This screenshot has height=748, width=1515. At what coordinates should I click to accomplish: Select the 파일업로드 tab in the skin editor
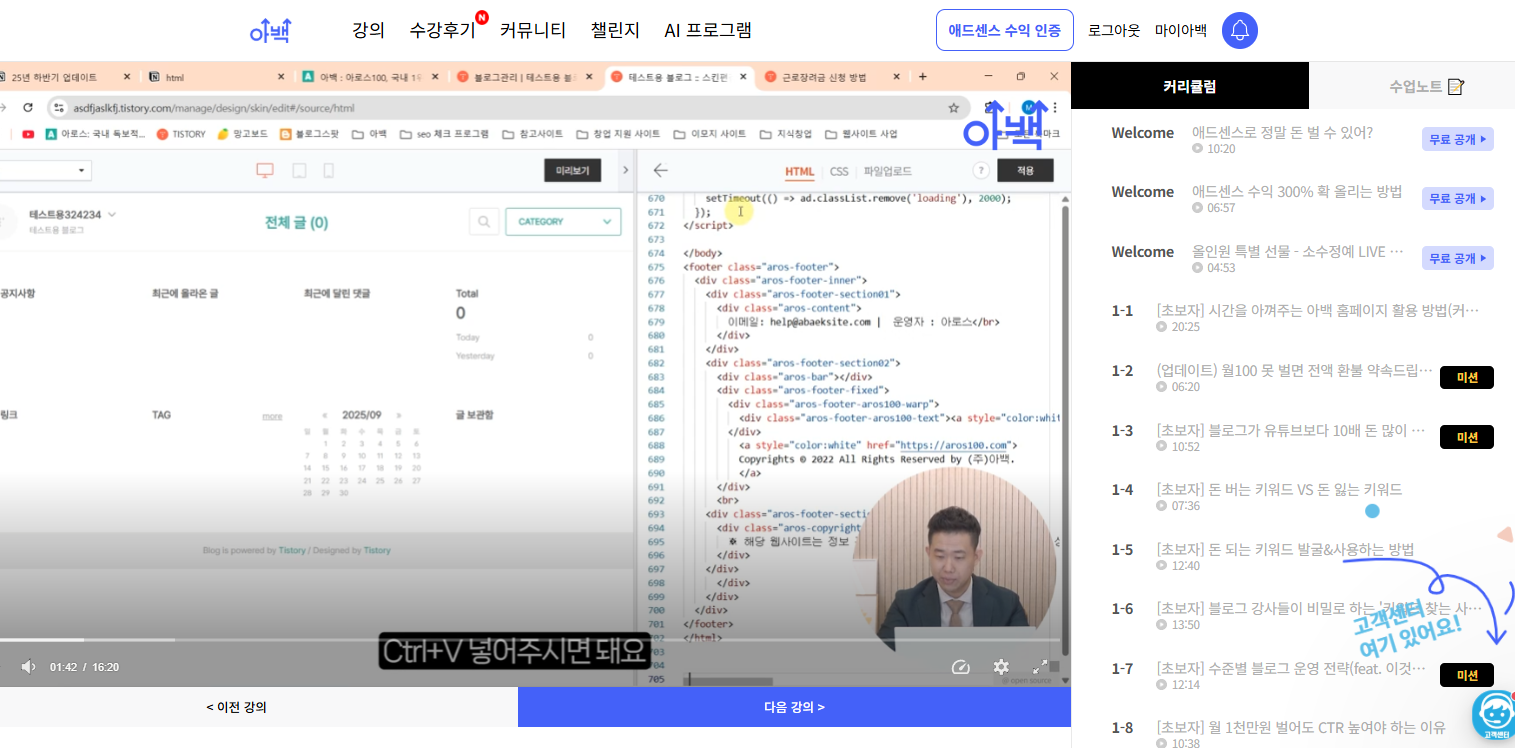(888, 171)
